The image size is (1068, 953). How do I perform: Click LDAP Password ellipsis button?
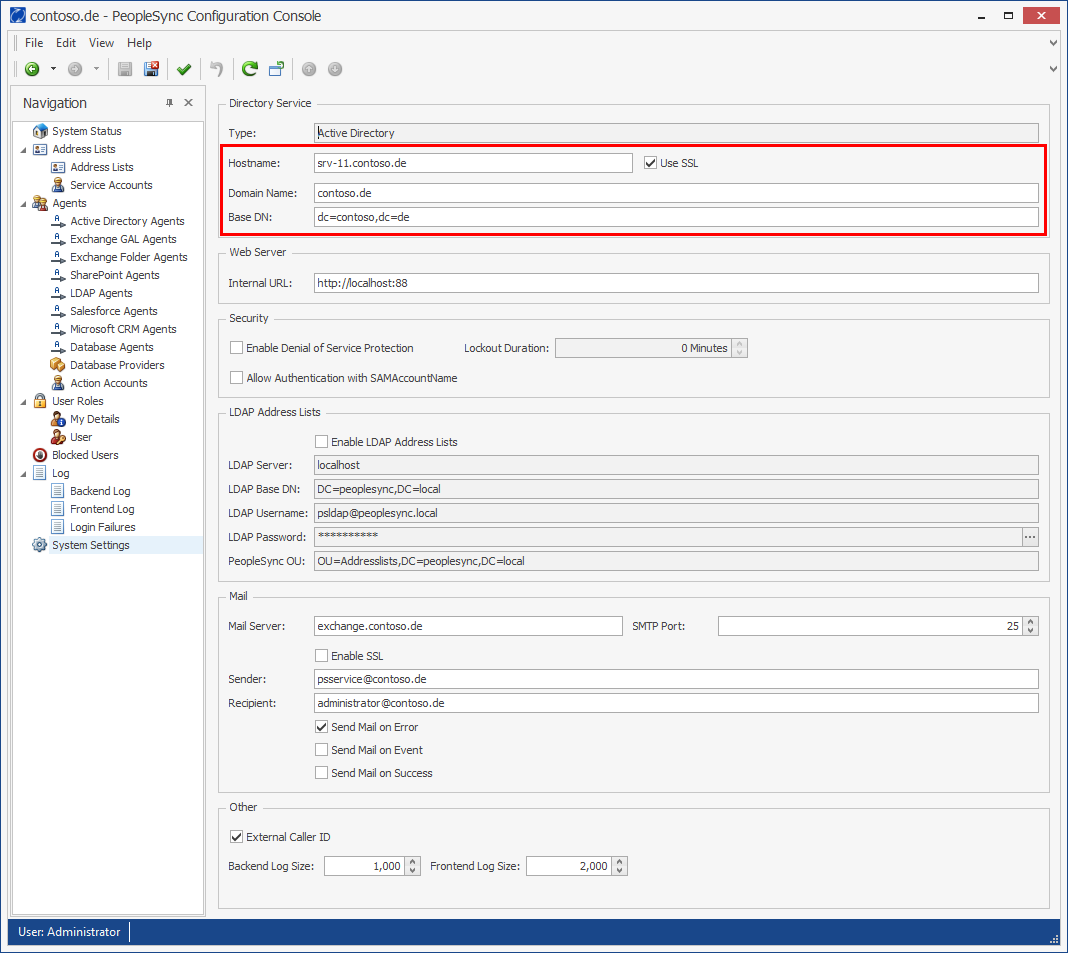click(x=1030, y=537)
